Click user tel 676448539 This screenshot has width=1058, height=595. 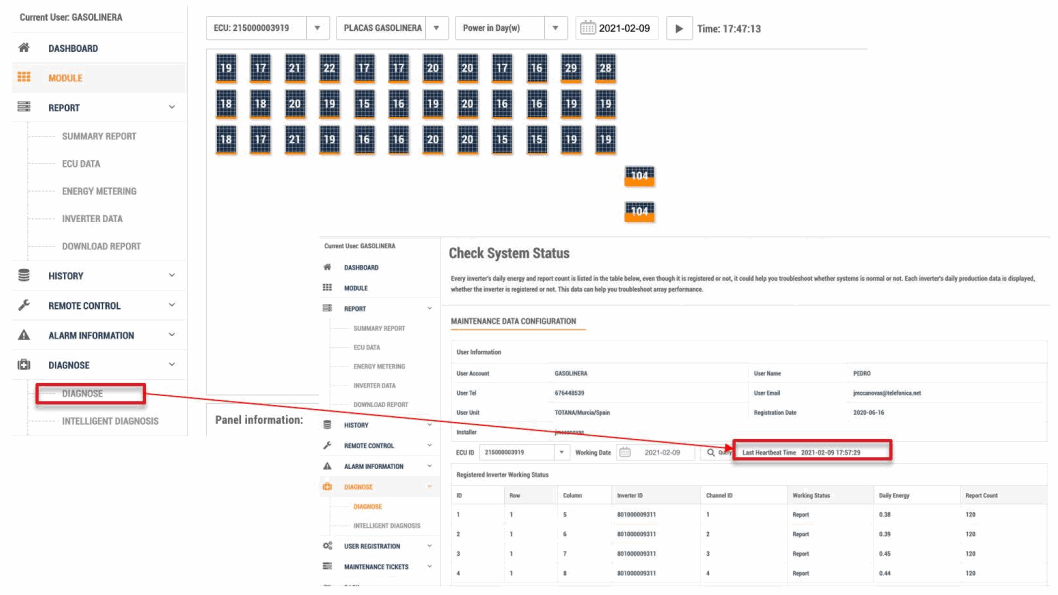(x=569, y=393)
